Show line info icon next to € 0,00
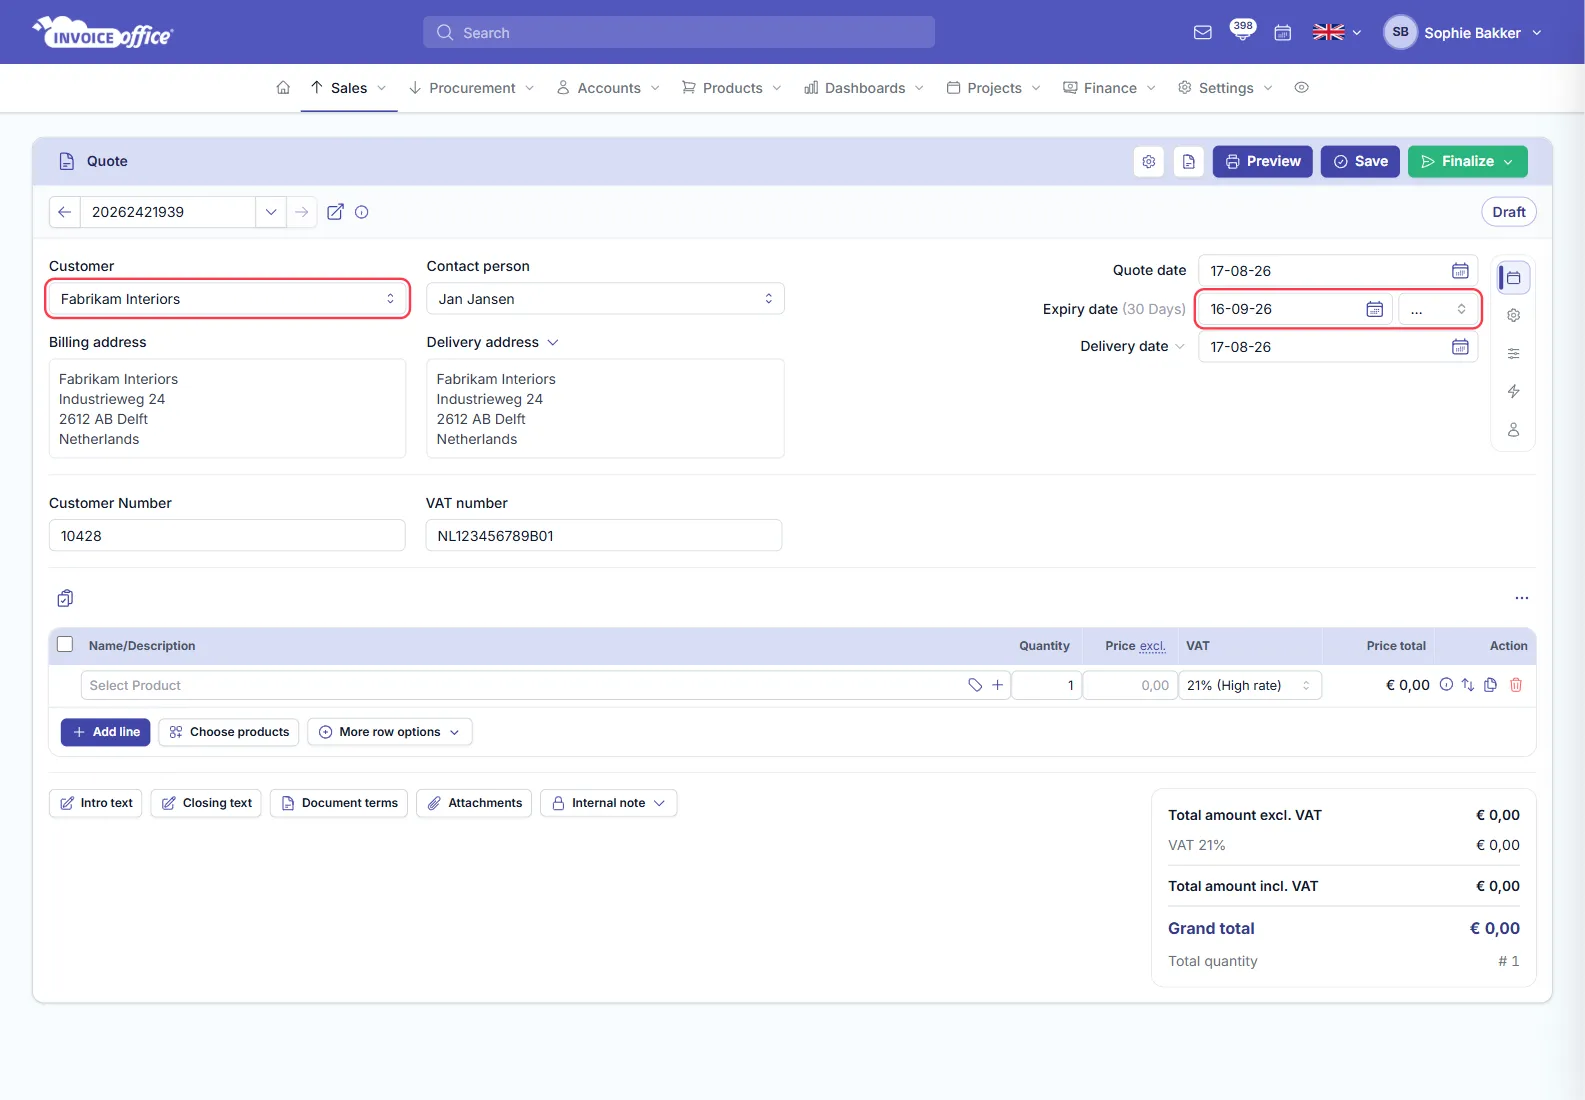This screenshot has width=1585, height=1100. point(1446,685)
